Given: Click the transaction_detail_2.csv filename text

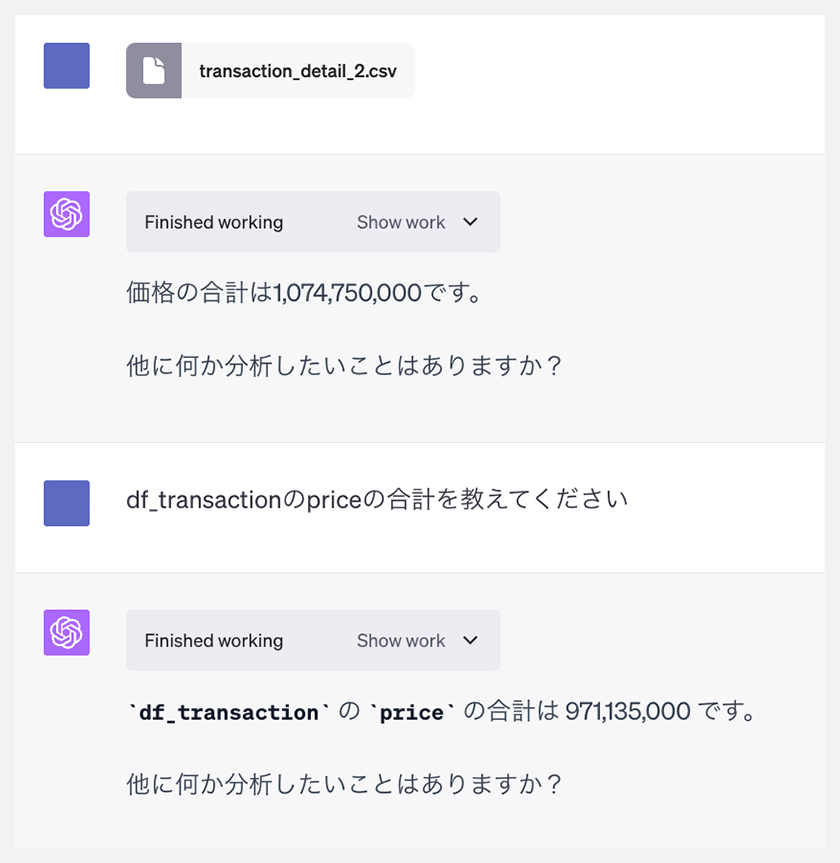Looking at the screenshot, I should 298,71.
